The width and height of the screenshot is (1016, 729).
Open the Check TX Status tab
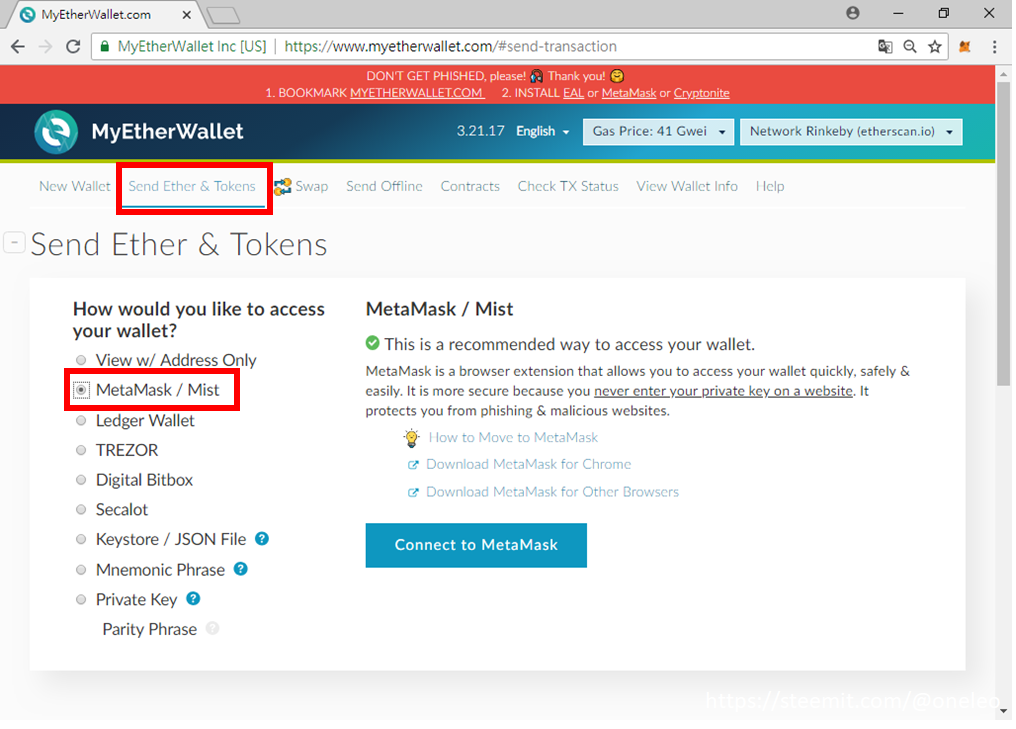568,187
